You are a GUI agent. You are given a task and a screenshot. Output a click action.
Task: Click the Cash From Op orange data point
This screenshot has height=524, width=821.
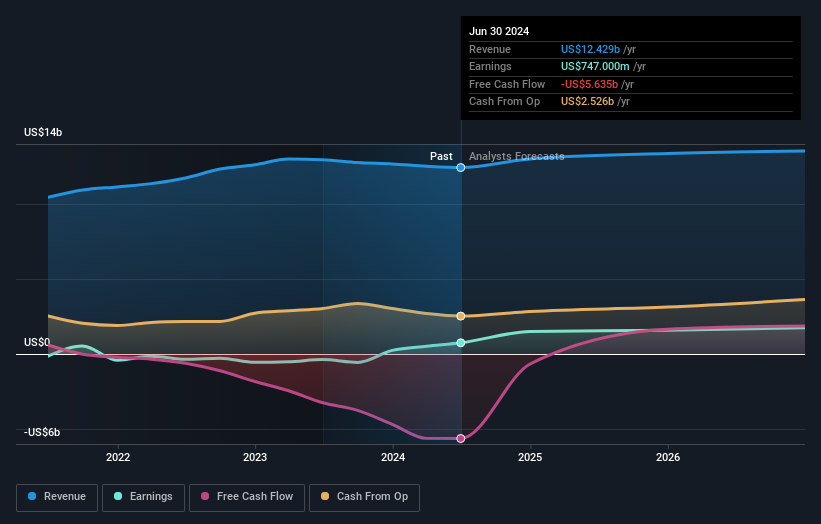tap(461, 316)
